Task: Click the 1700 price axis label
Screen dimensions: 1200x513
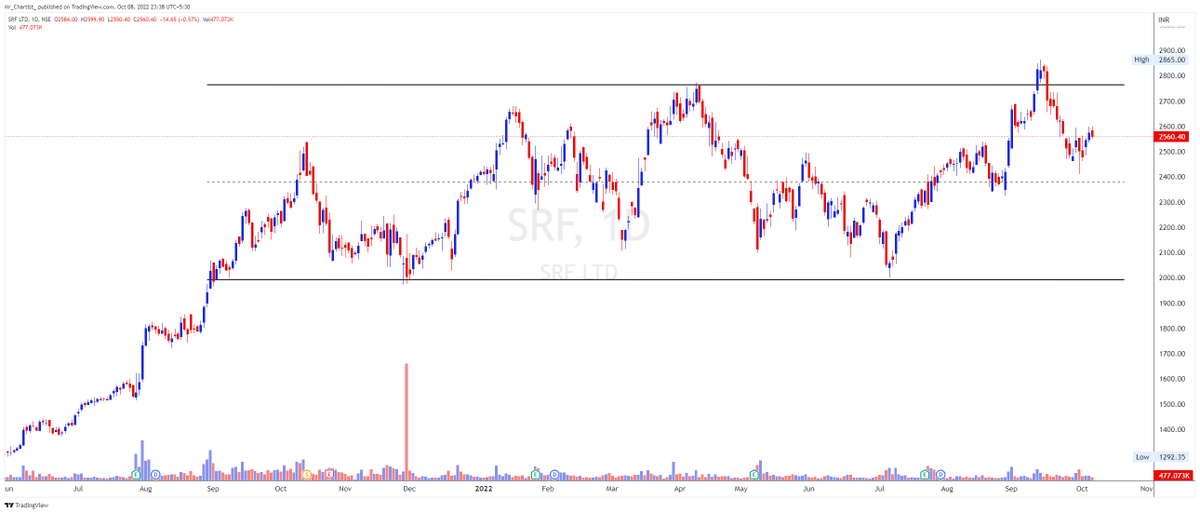Action: [x=1170, y=354]
